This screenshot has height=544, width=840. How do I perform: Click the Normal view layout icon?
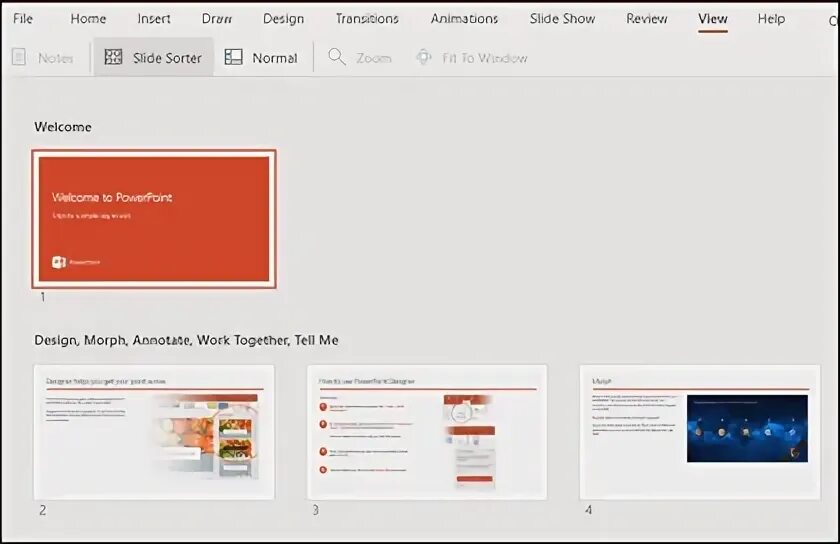233,57
